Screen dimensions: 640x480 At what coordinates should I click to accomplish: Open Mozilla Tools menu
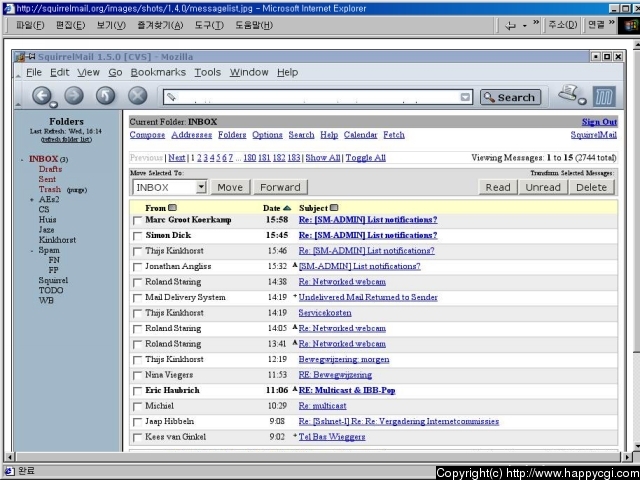207,72
